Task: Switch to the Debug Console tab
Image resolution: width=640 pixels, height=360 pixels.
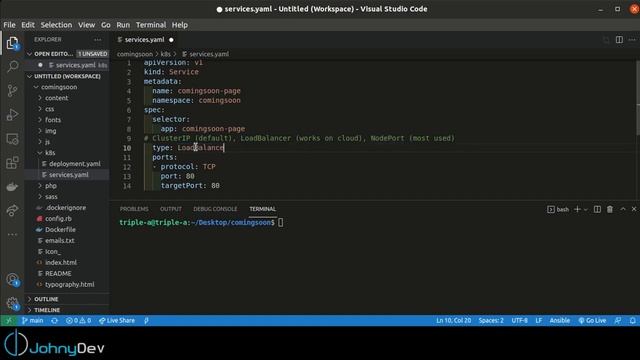Action: point(215,209)
